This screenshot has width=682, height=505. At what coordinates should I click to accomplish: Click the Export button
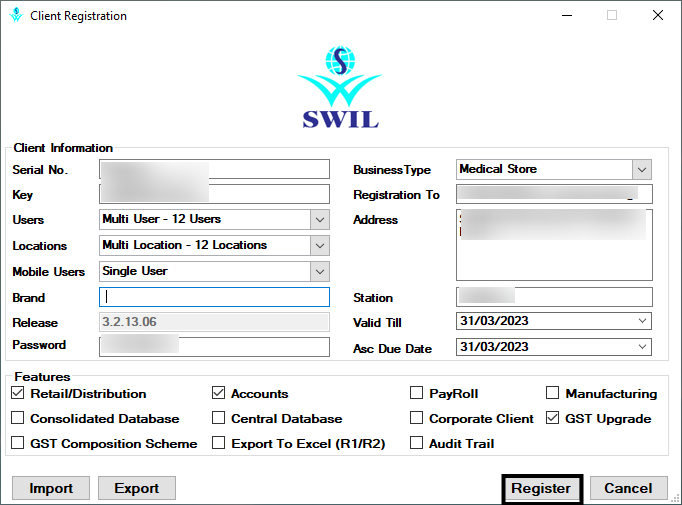pos(137,488)
